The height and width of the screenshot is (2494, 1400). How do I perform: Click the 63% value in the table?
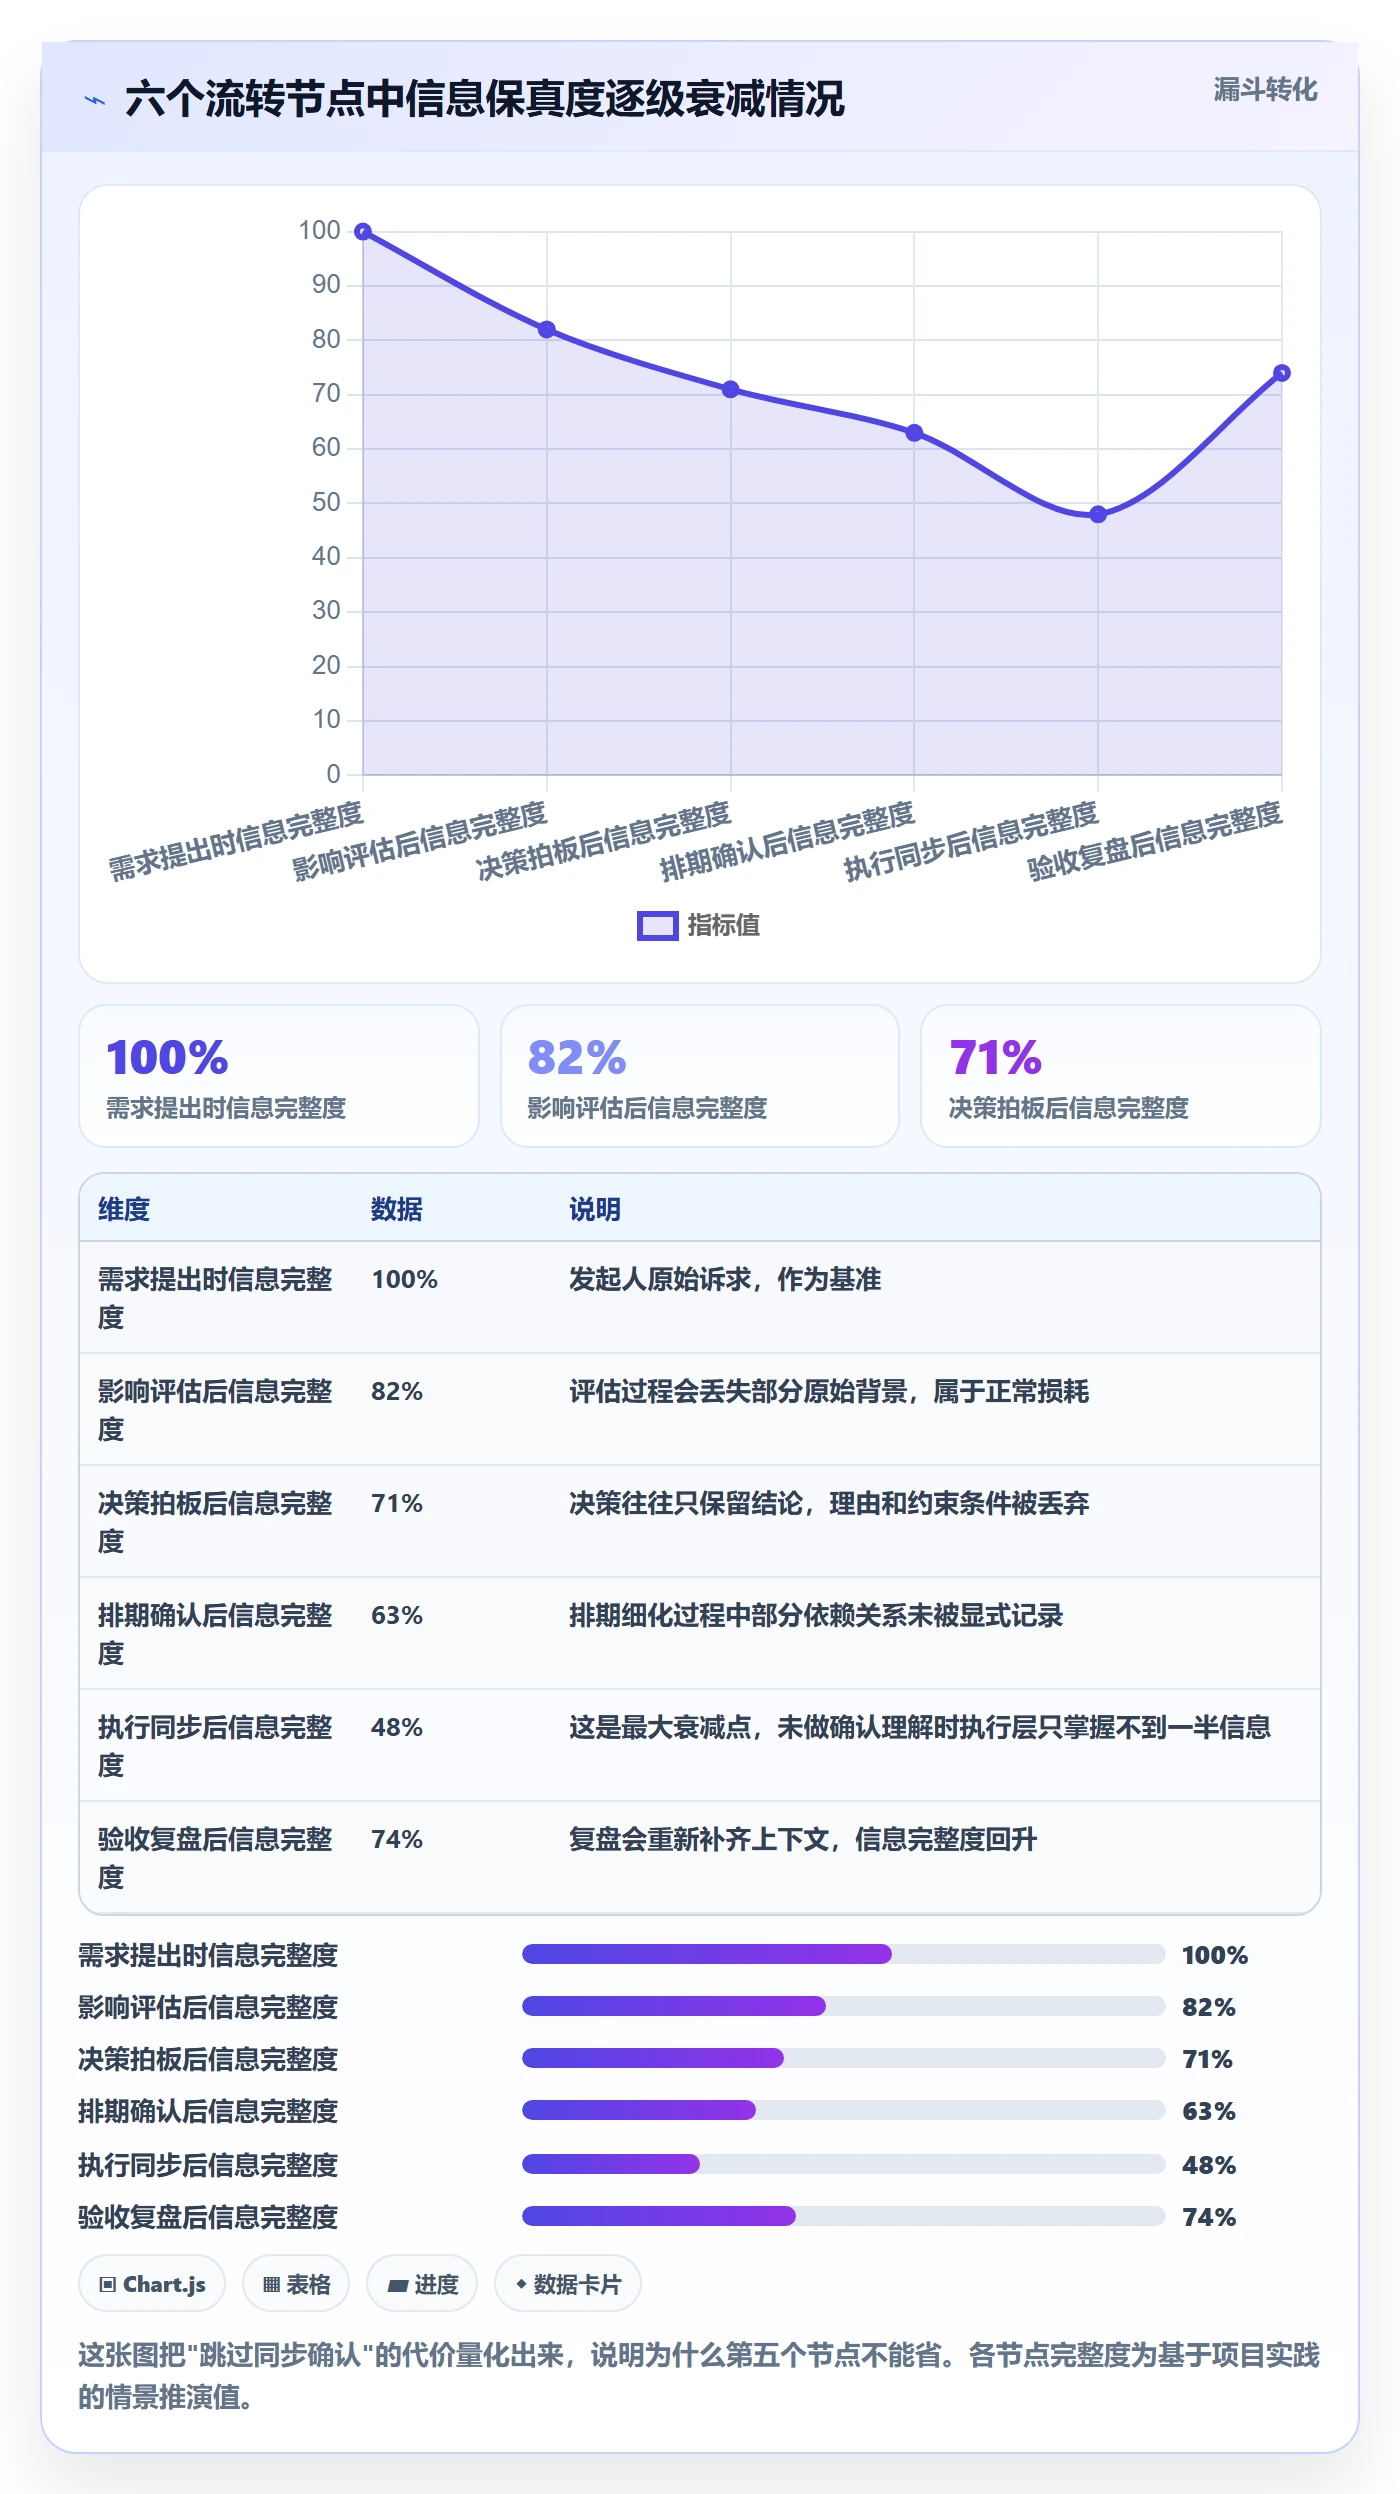point(397,1615)
